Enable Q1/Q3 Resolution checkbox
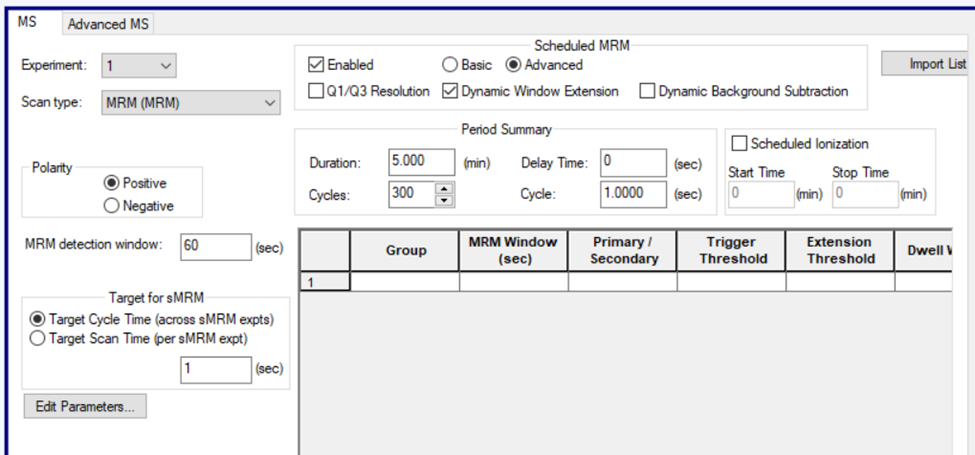Image resolution: width=975 pixels, height=455 pixels. pyautogui.click(x=316, y=91)
